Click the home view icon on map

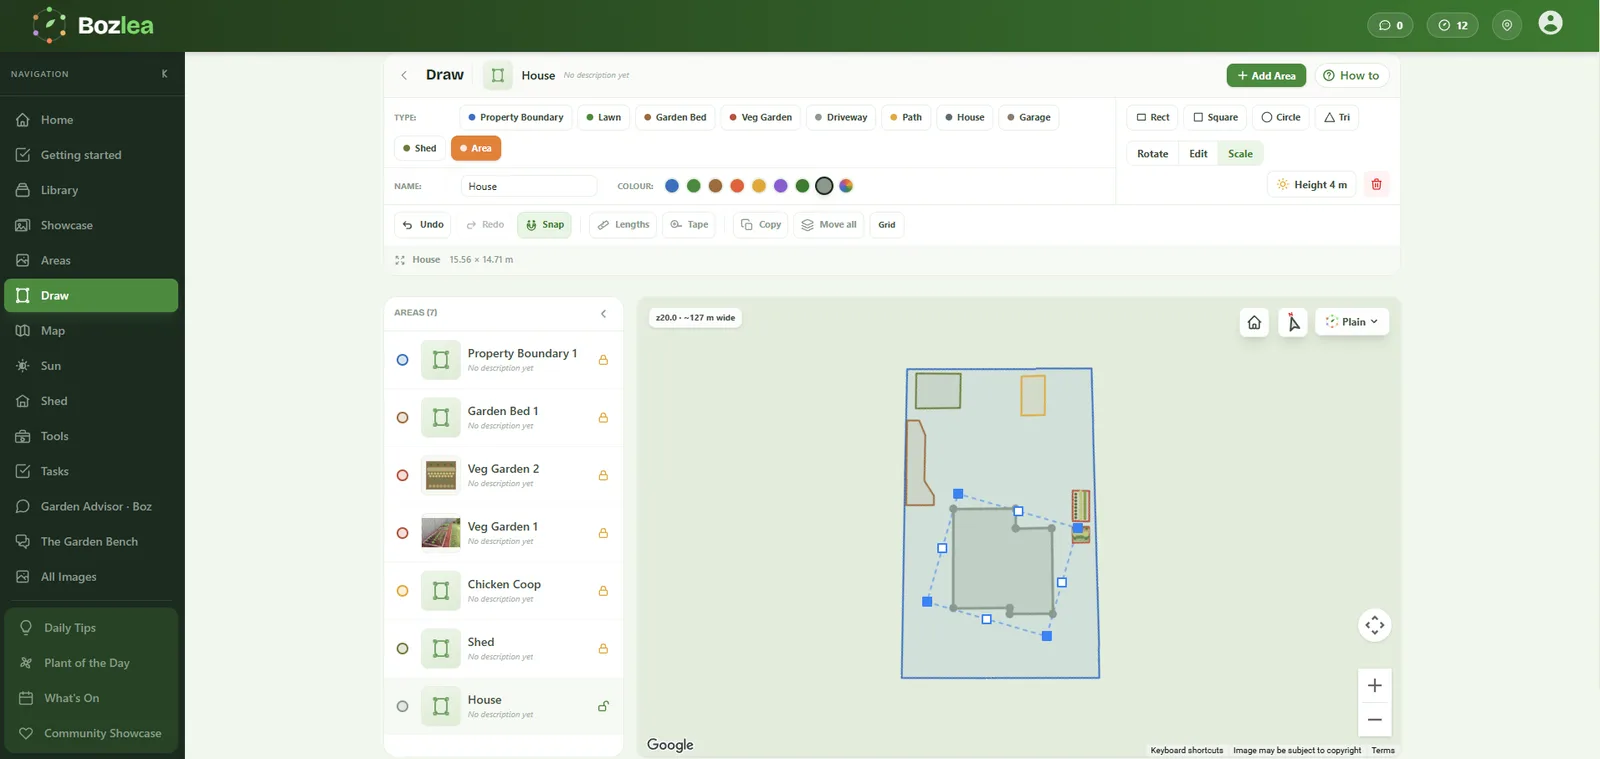(1254, 322)
